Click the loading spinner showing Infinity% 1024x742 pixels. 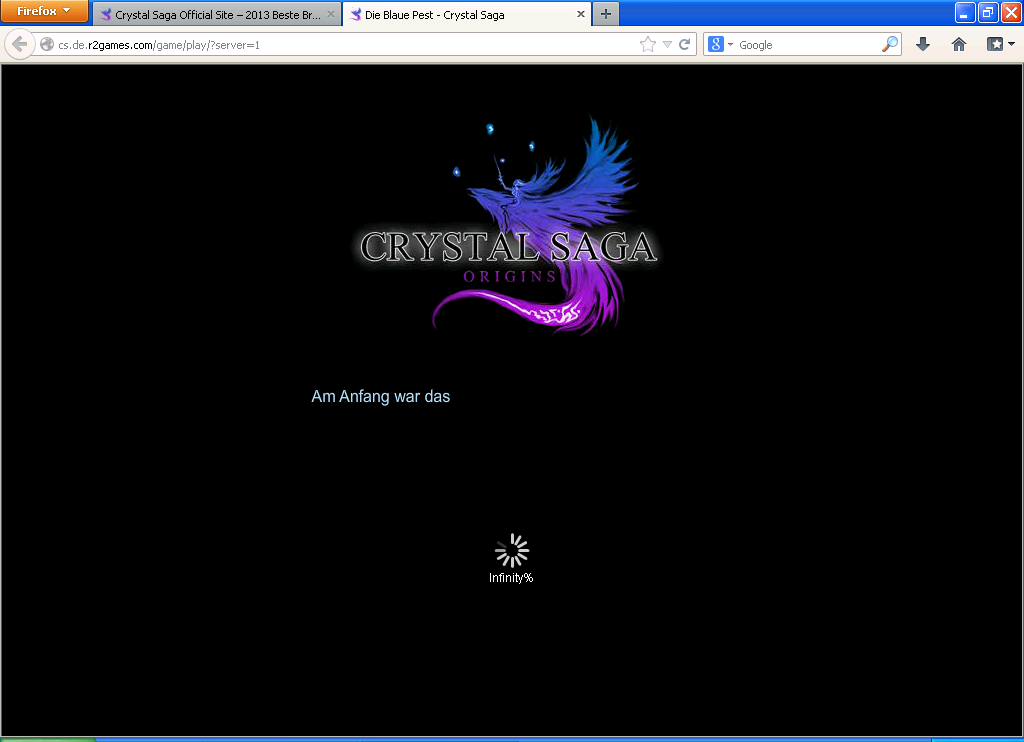click(x=511, y=552)
